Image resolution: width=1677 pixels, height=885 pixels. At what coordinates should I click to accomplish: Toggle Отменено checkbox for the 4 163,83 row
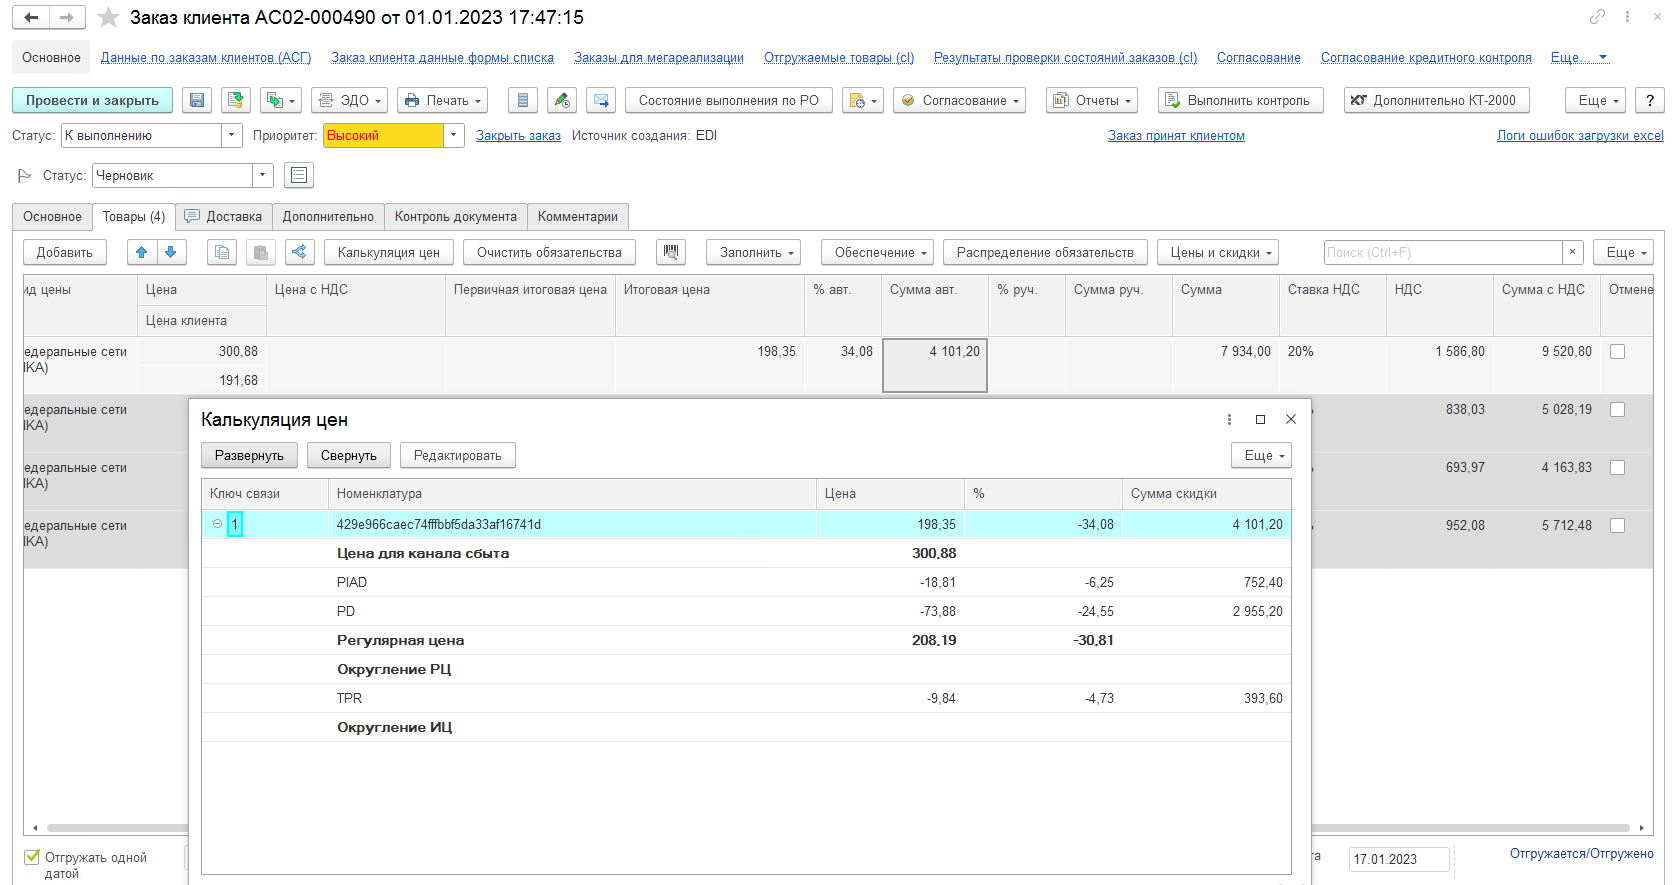1617,468
